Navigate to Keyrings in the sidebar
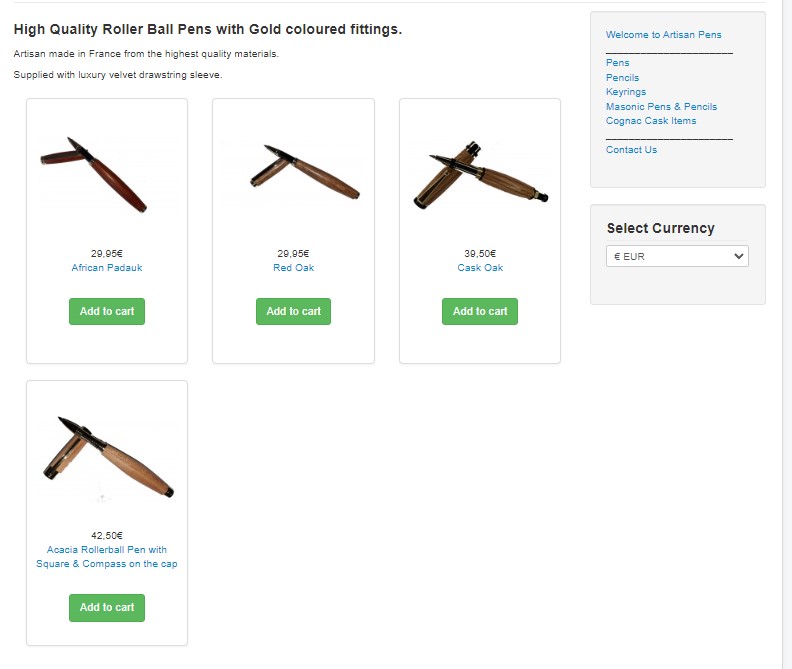The width and height of the screenshot is (792, 669). (626, 92)
